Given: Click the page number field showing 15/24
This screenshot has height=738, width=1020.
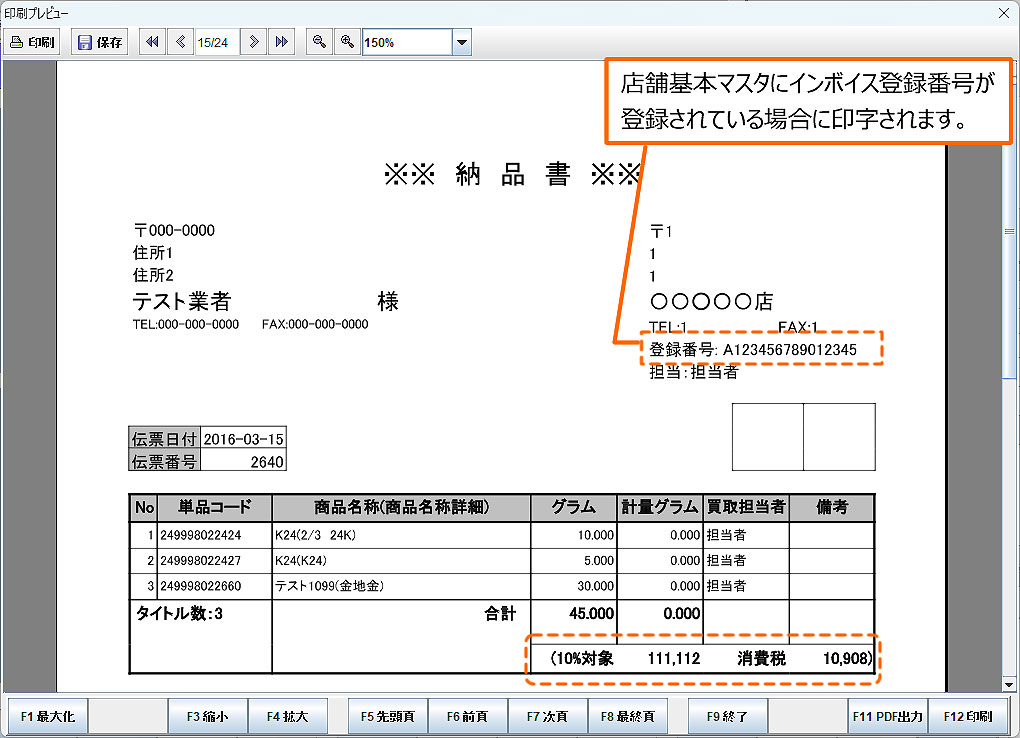Looking at the screenshot, I should [214, 42].
